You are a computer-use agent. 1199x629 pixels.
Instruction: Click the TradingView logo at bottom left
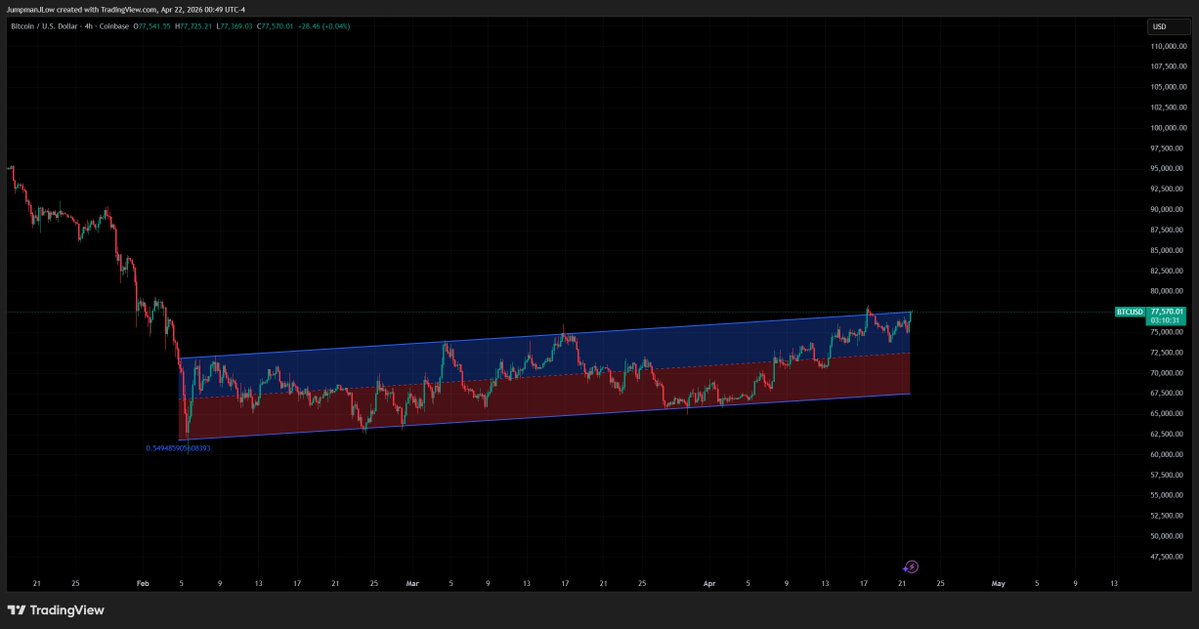pos(56,610)
